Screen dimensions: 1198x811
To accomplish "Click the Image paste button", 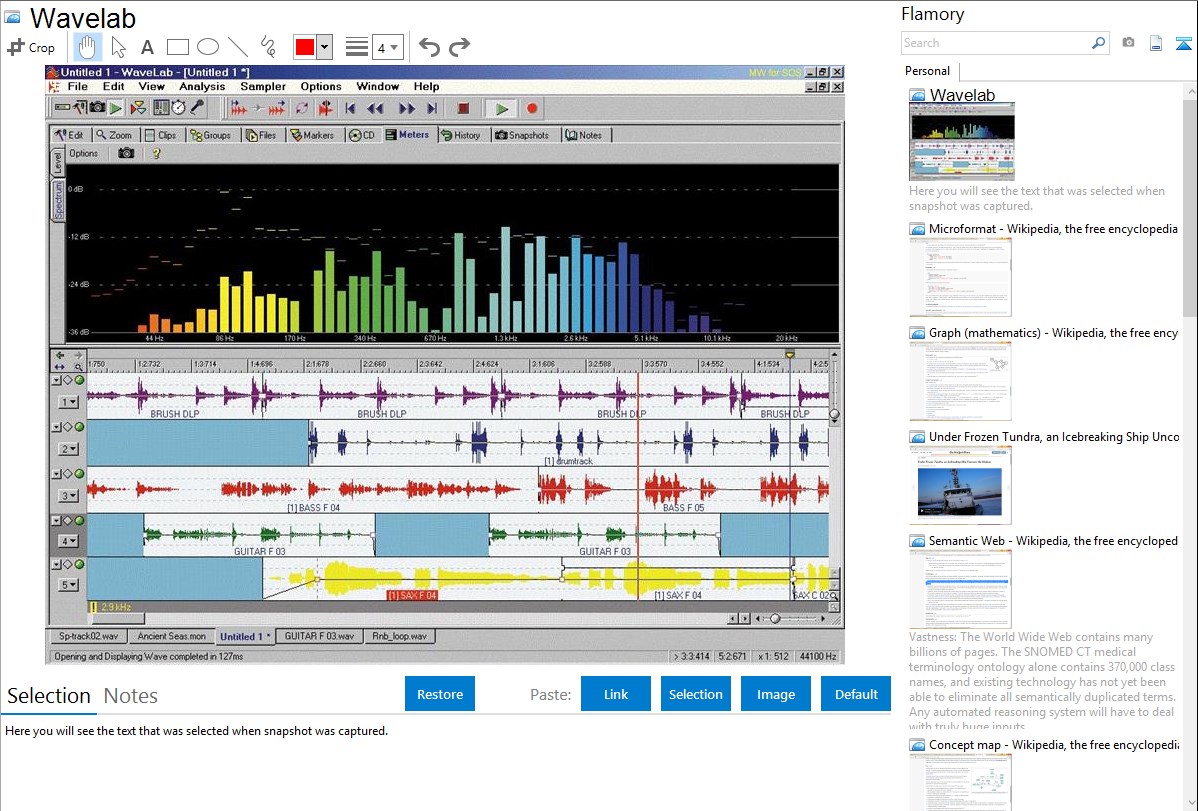I will pos(775,694).
